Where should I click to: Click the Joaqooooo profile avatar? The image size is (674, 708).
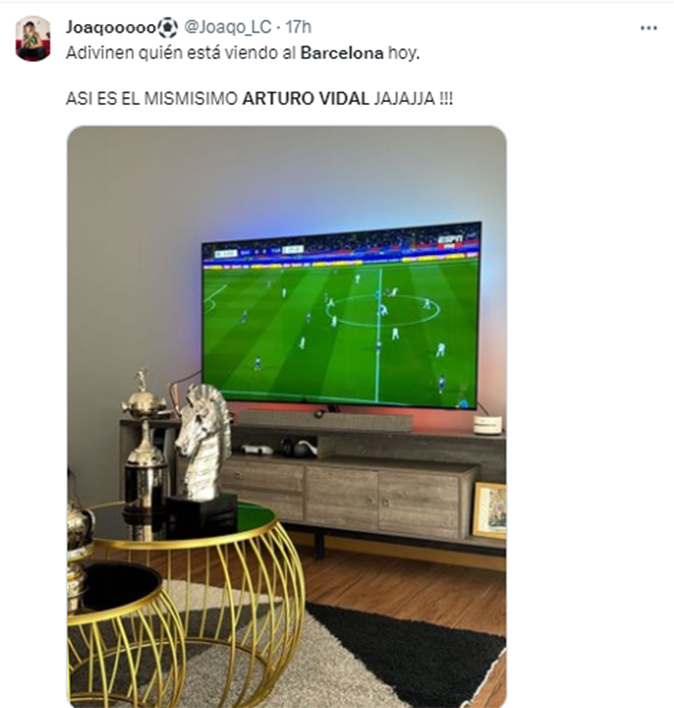point(33,39)
